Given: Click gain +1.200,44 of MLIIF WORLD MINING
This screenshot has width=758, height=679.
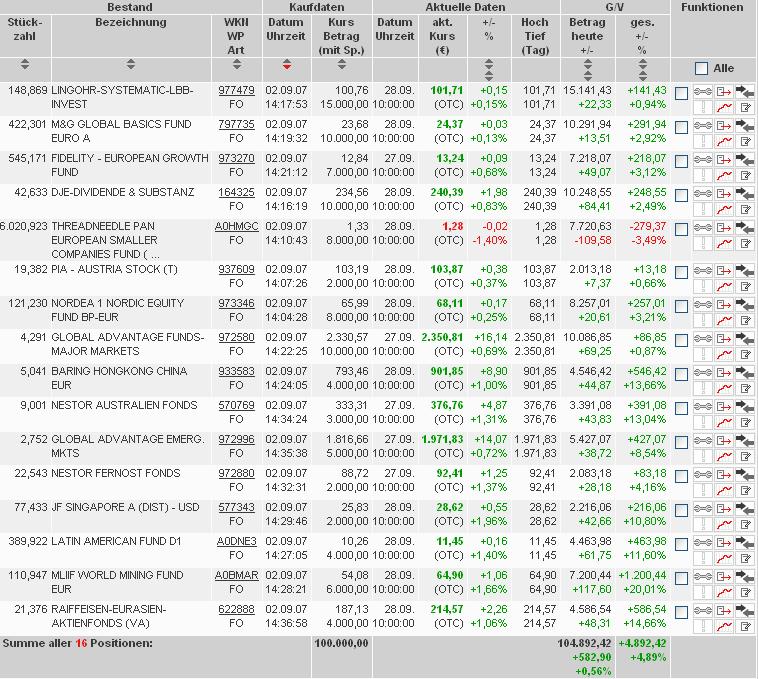Looking at the screenshot, I should [x=642, y=576].
